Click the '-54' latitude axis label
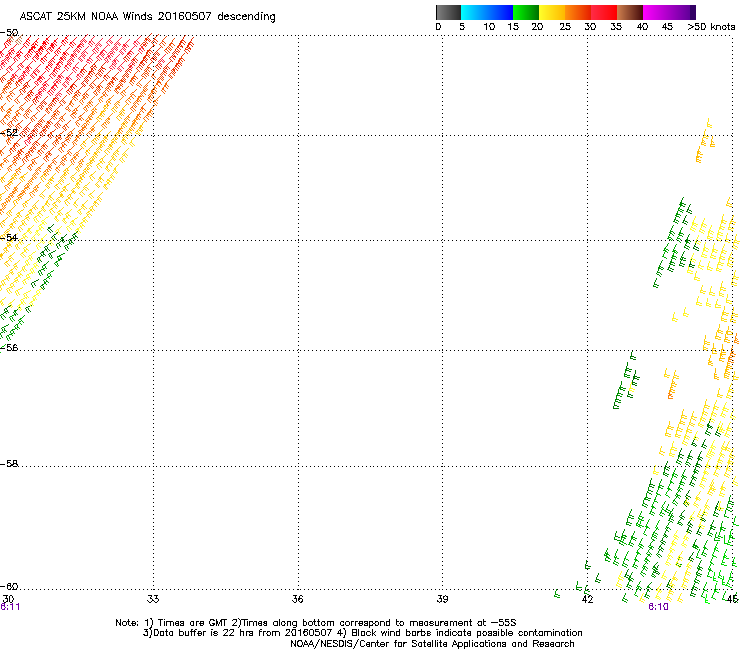The image size is (740, 650). 9,237
